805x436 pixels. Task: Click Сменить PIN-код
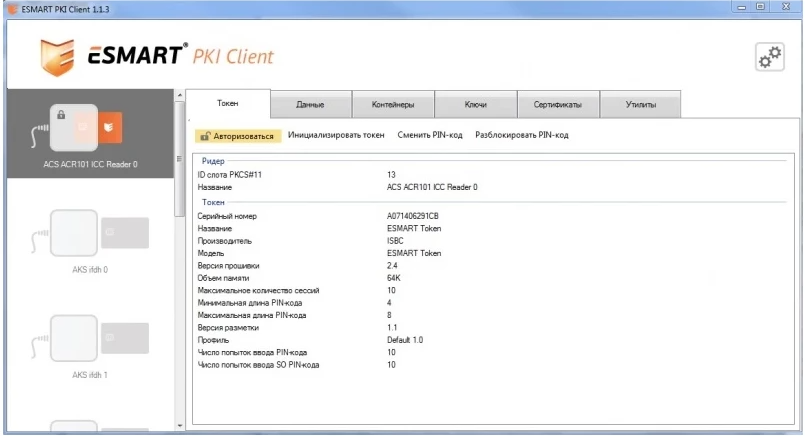click(x=430, y=135)
